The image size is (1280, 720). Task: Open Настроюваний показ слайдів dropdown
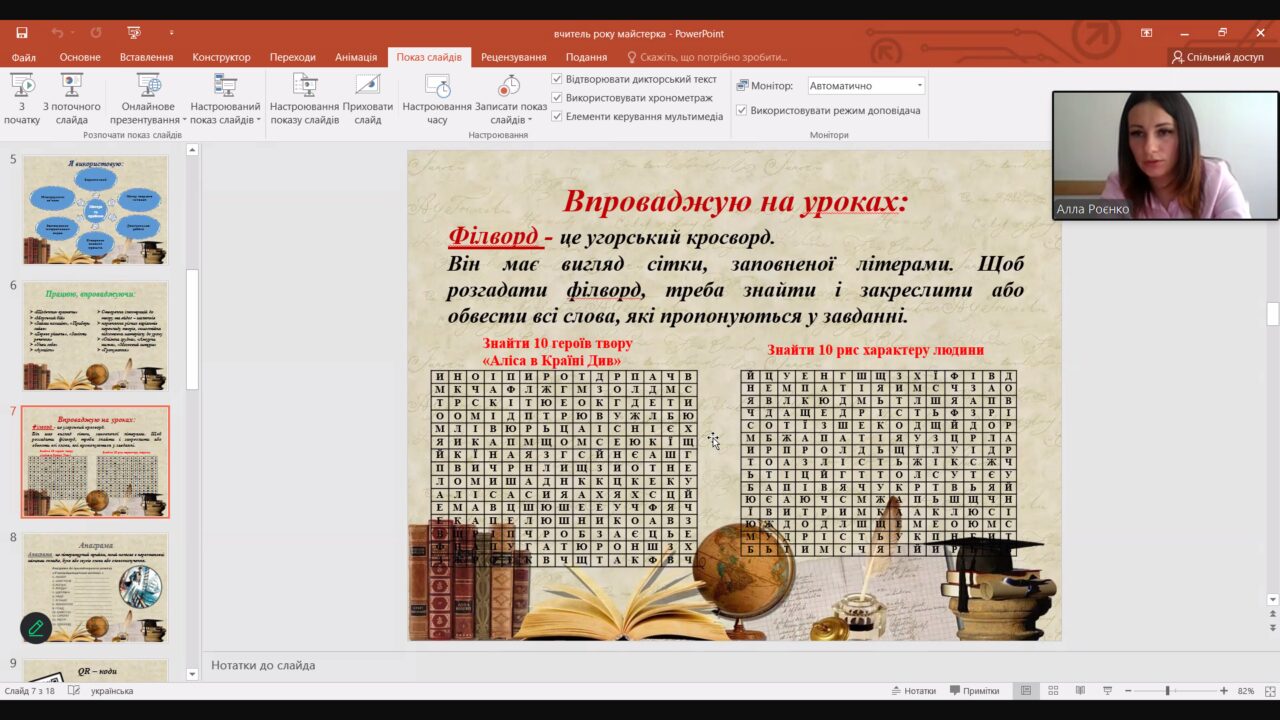225,99
